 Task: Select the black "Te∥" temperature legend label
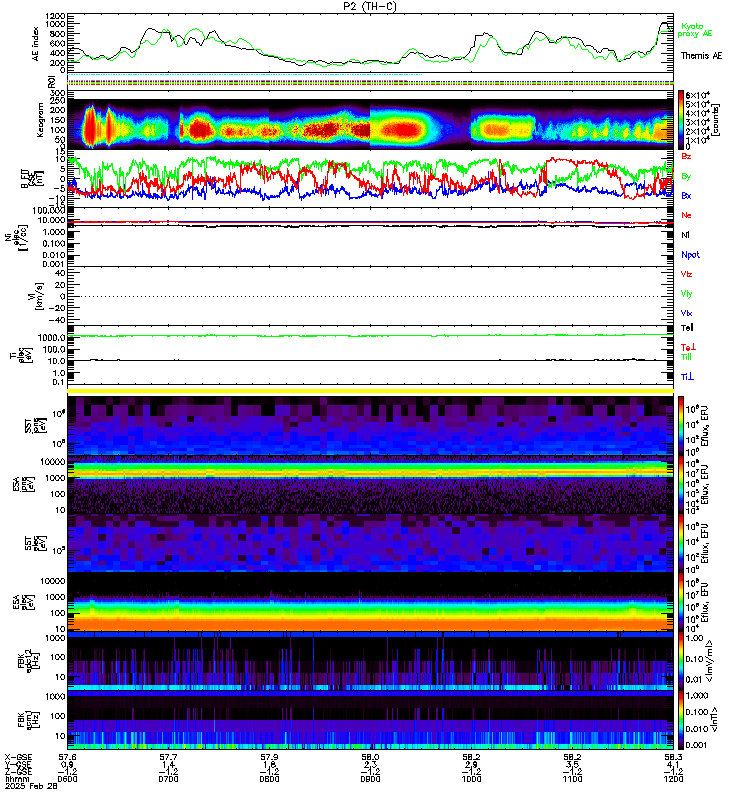pyautogui.click(x=687, y=328)
